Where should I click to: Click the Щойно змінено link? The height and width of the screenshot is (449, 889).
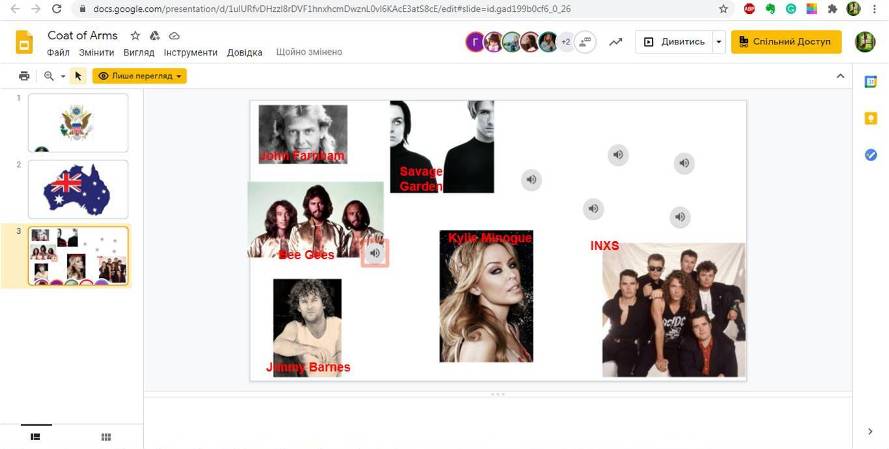pos(309,52)
